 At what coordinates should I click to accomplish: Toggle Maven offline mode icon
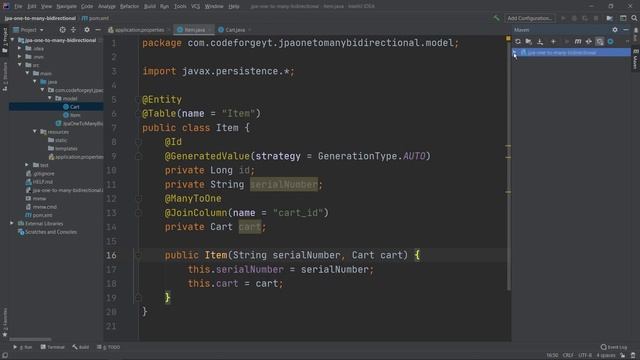point(589,42)
